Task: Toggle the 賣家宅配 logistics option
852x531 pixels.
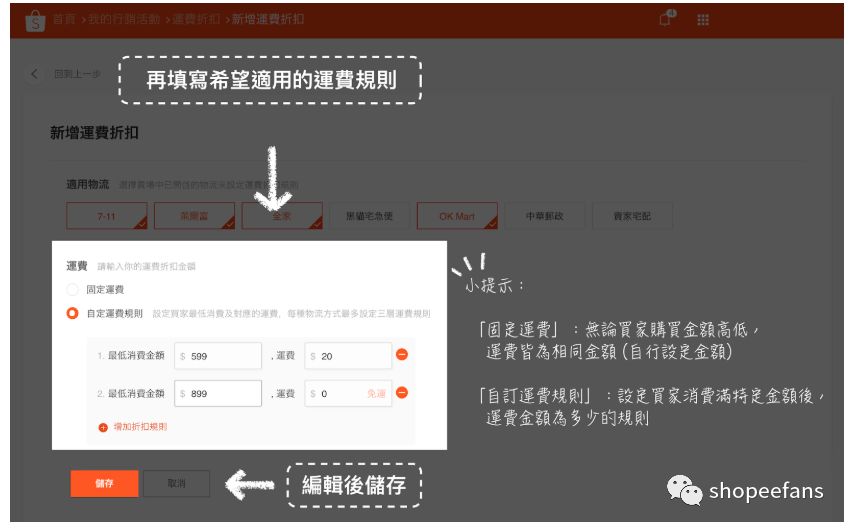Action: point(632,216)
